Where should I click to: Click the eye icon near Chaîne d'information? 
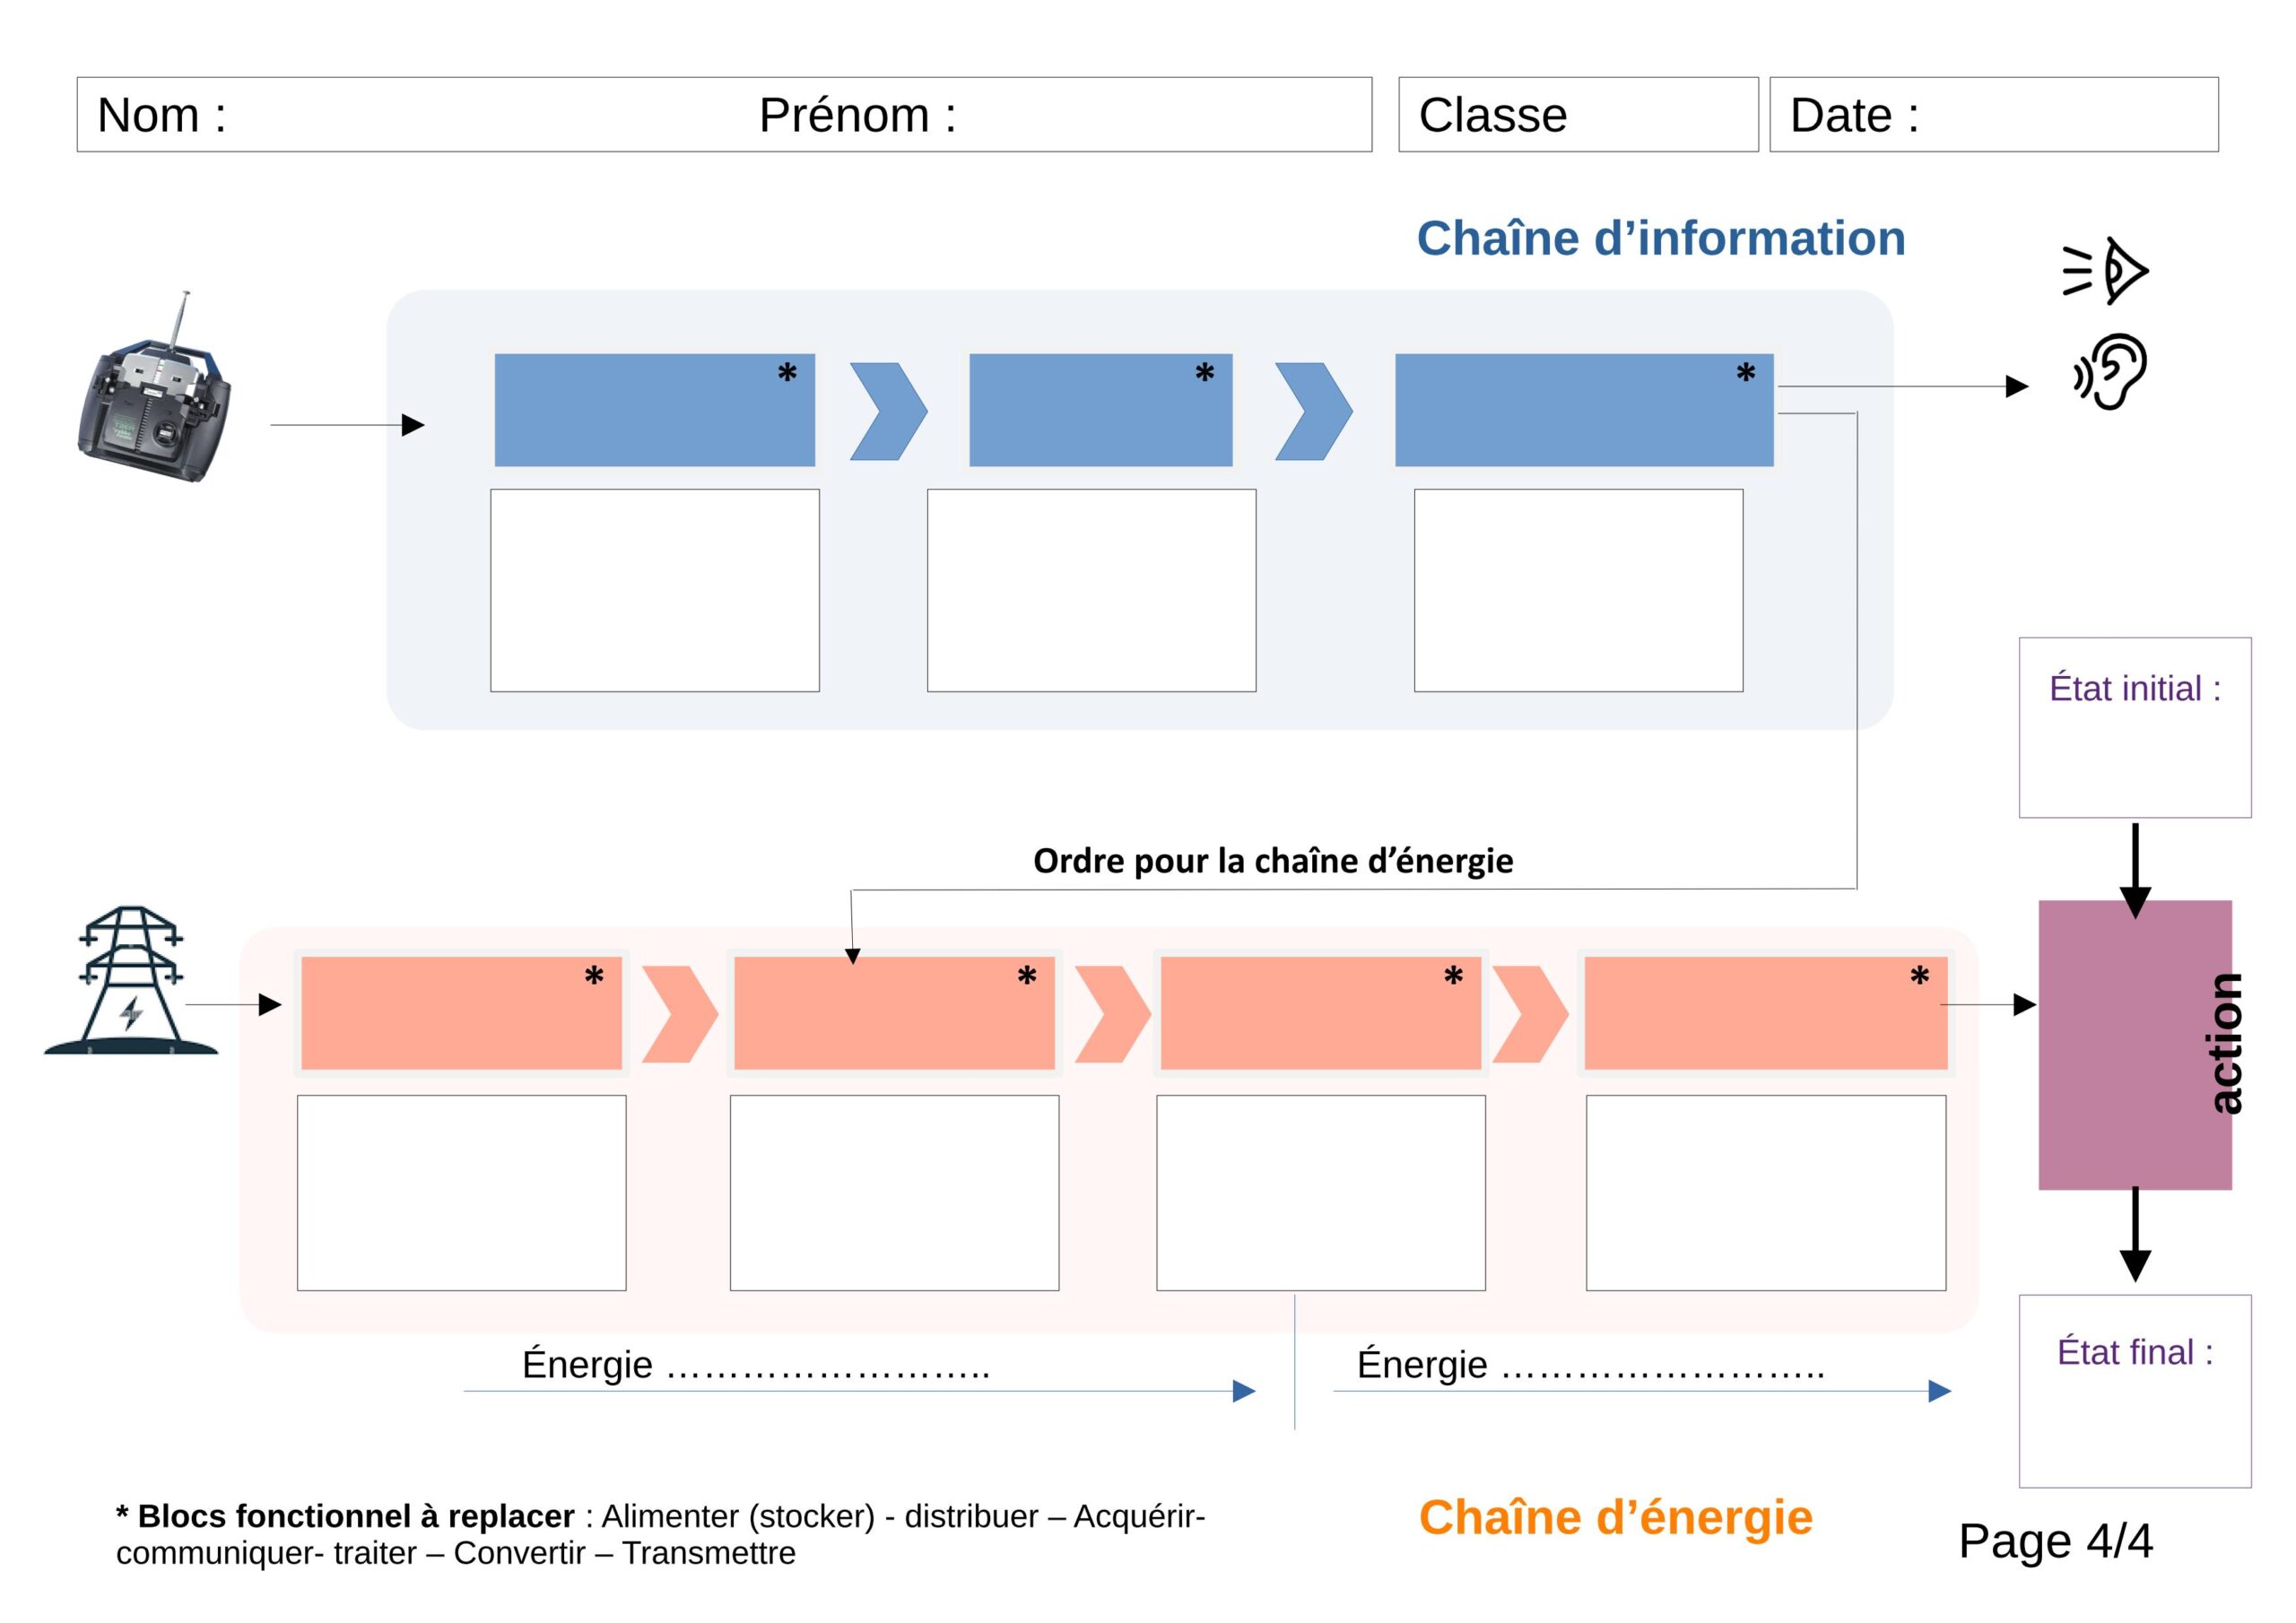[x=2106, y=270]
